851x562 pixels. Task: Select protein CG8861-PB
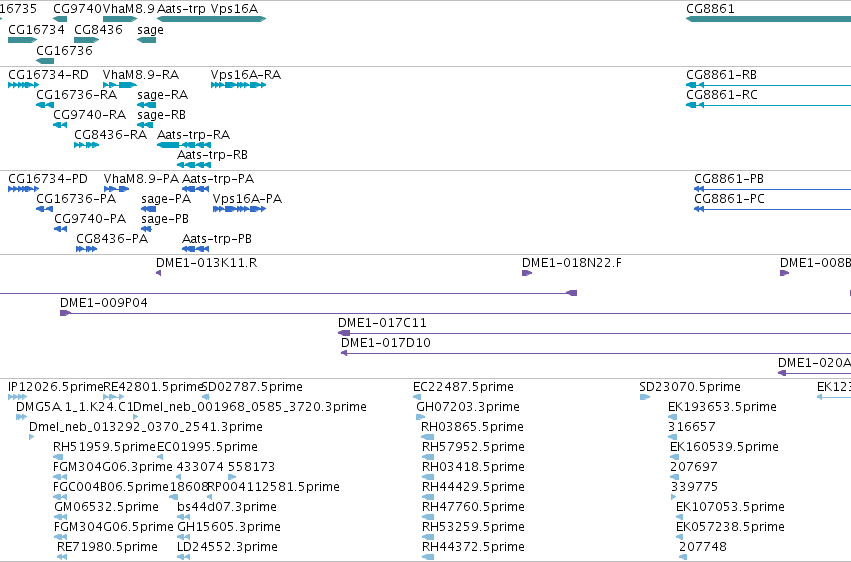point(772,189)
